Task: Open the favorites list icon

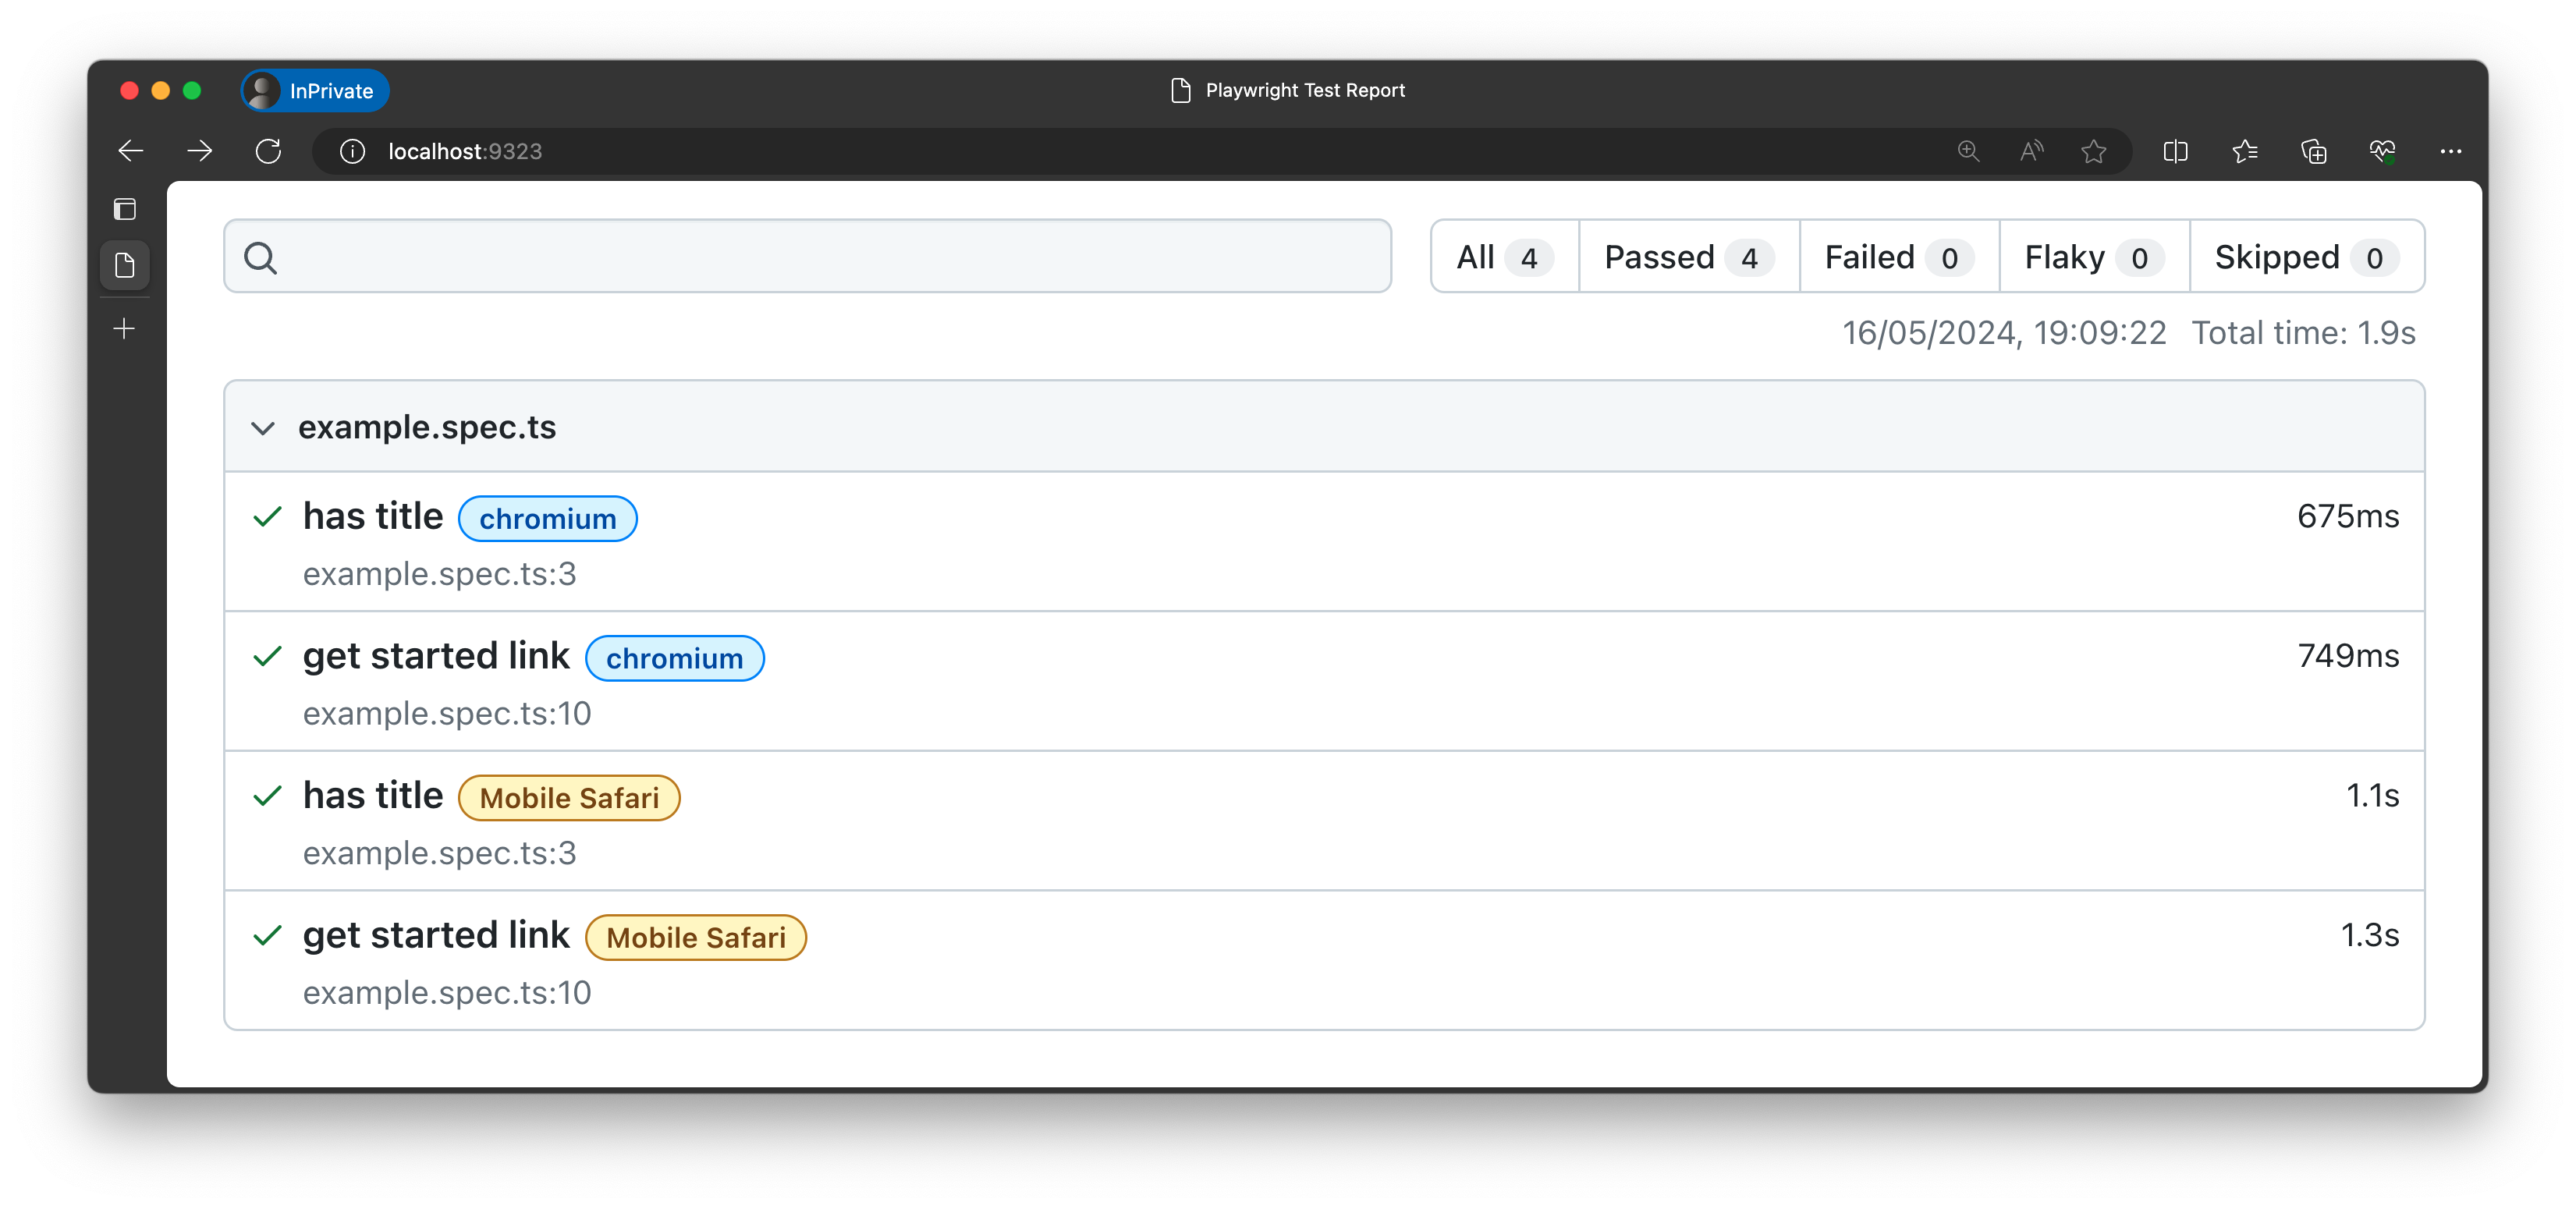Action: 2244,151
